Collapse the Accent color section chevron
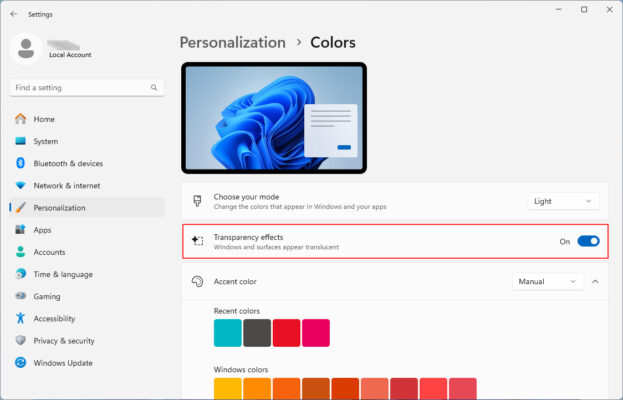The width and height of the screenshot is (623, 400). (596, 282)
